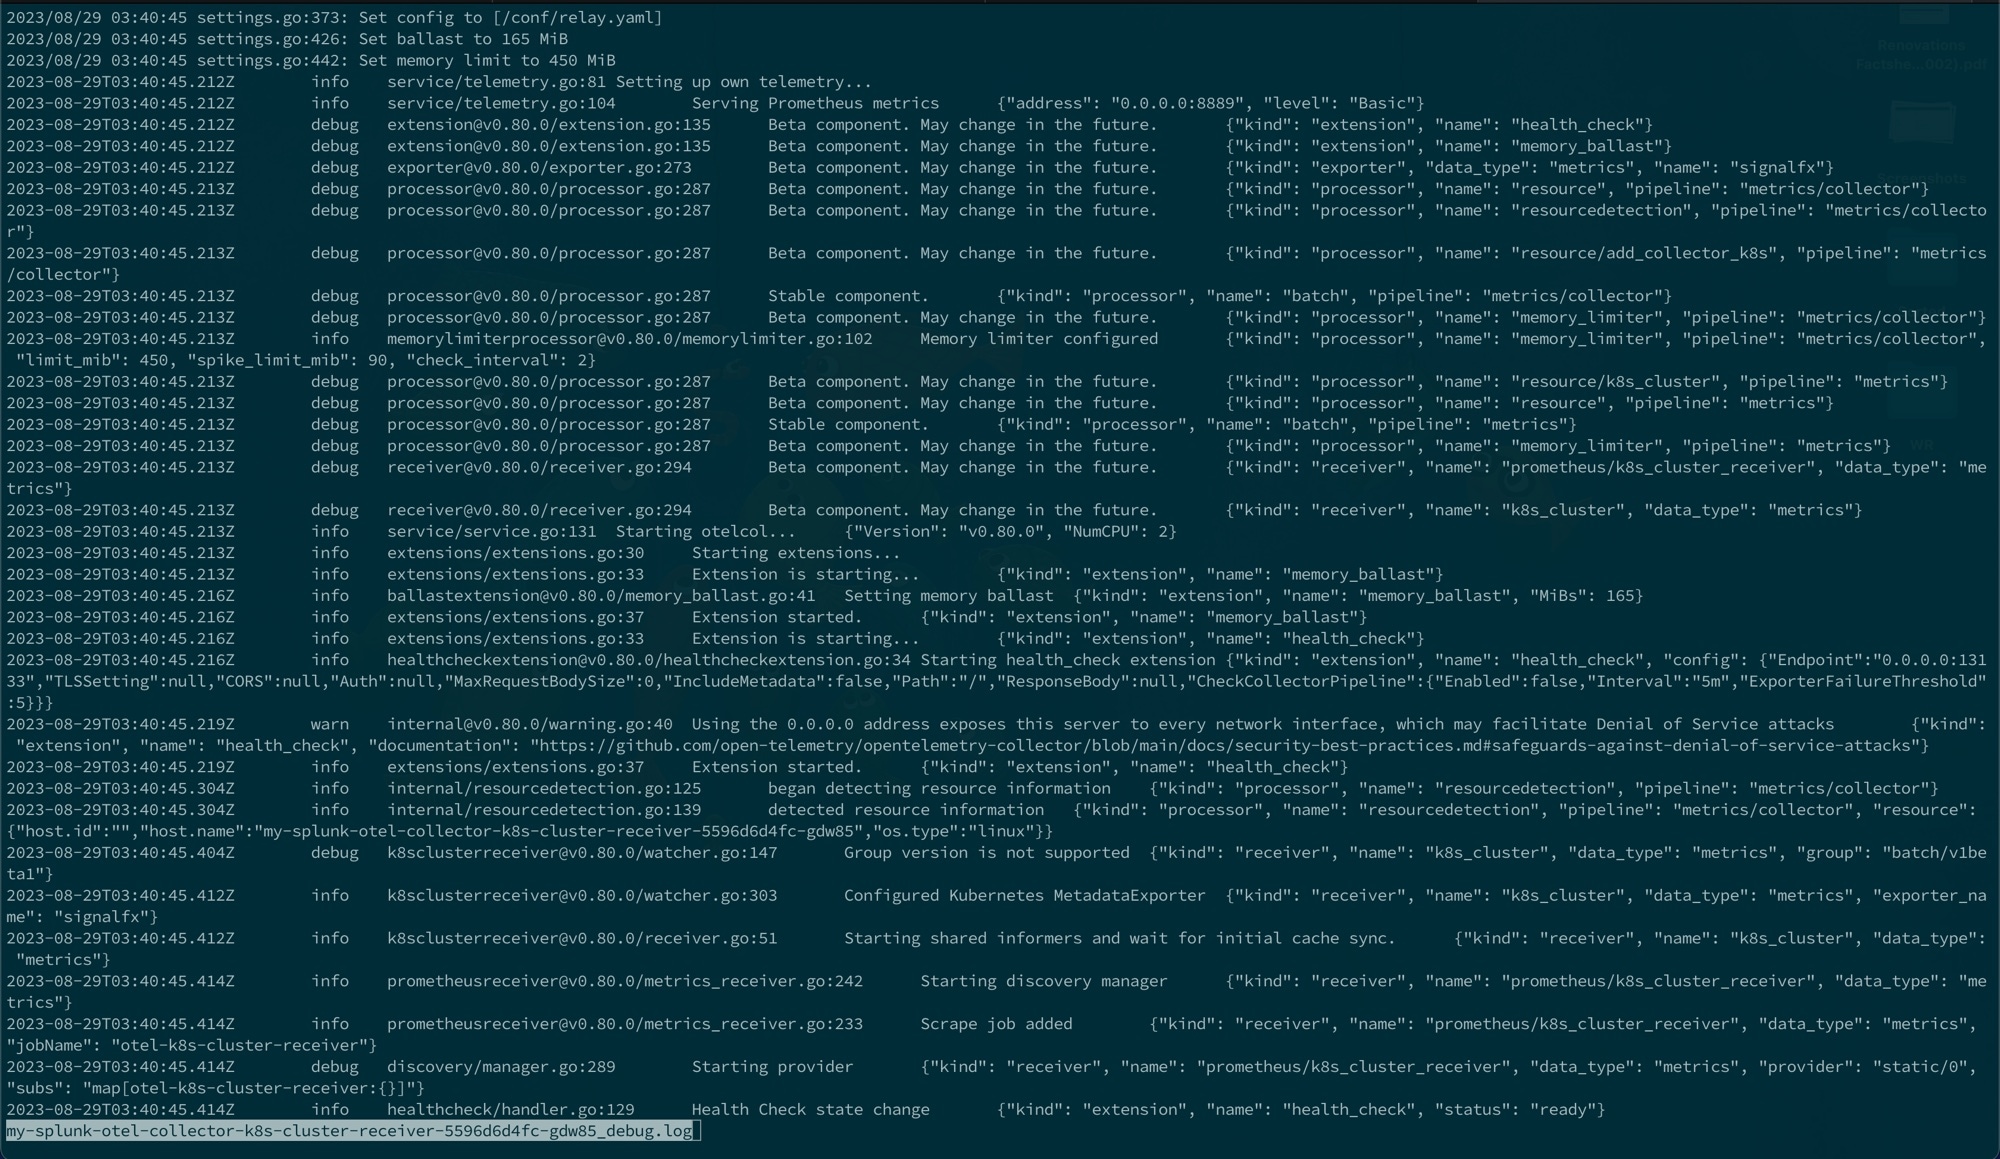Viewport: 2000px width, 1159px height.
Task: Click "settings.go:373" source reference
Action: [x=268, y=18]
